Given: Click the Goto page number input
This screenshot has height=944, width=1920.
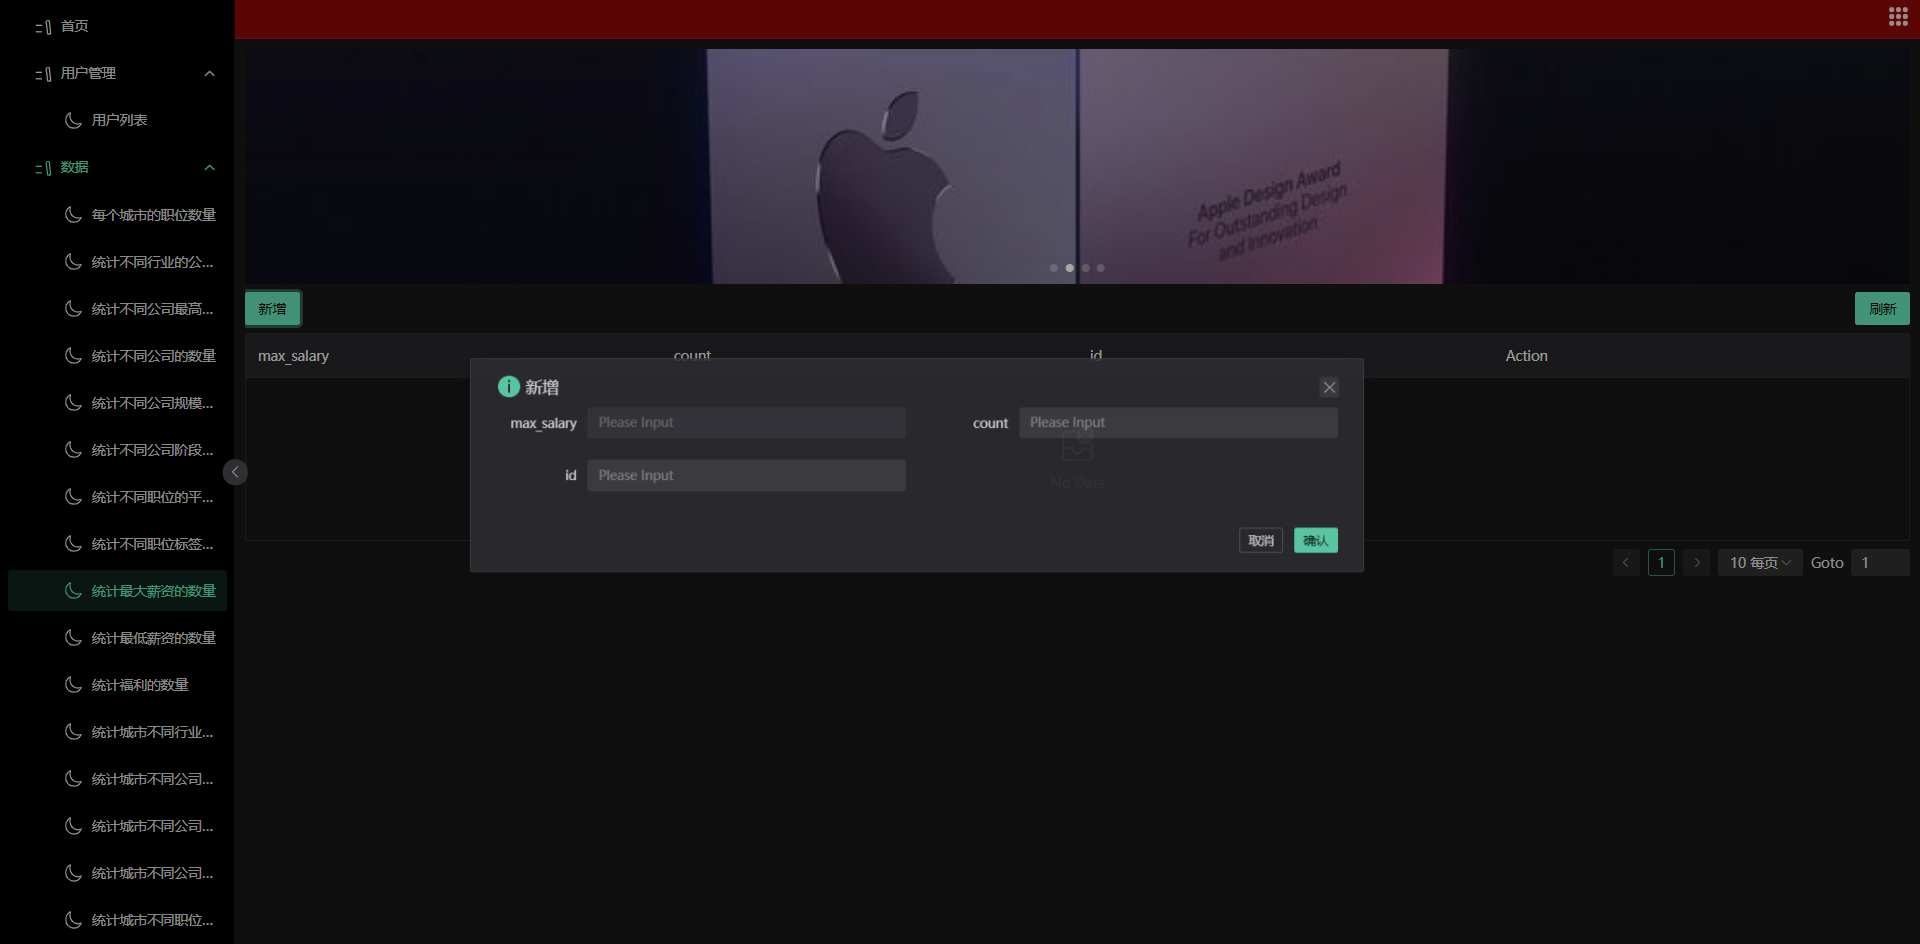Looking at the screenshot, I should (x=1880, y=562).
